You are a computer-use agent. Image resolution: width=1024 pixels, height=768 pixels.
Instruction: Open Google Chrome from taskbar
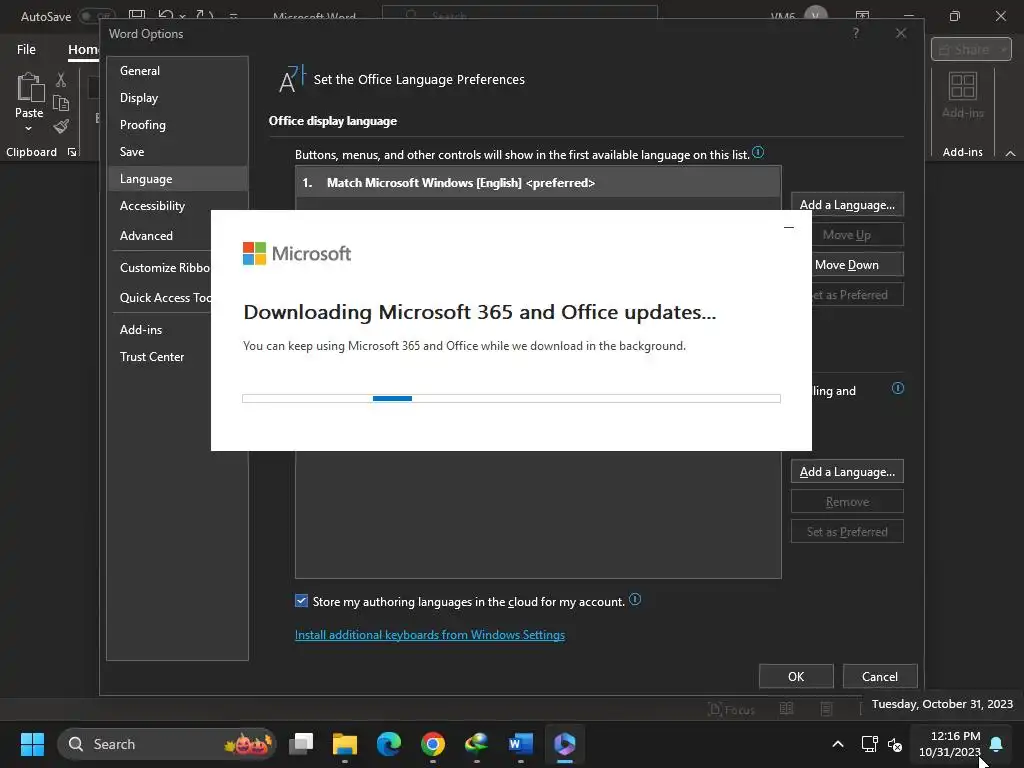tap(432, 744)
